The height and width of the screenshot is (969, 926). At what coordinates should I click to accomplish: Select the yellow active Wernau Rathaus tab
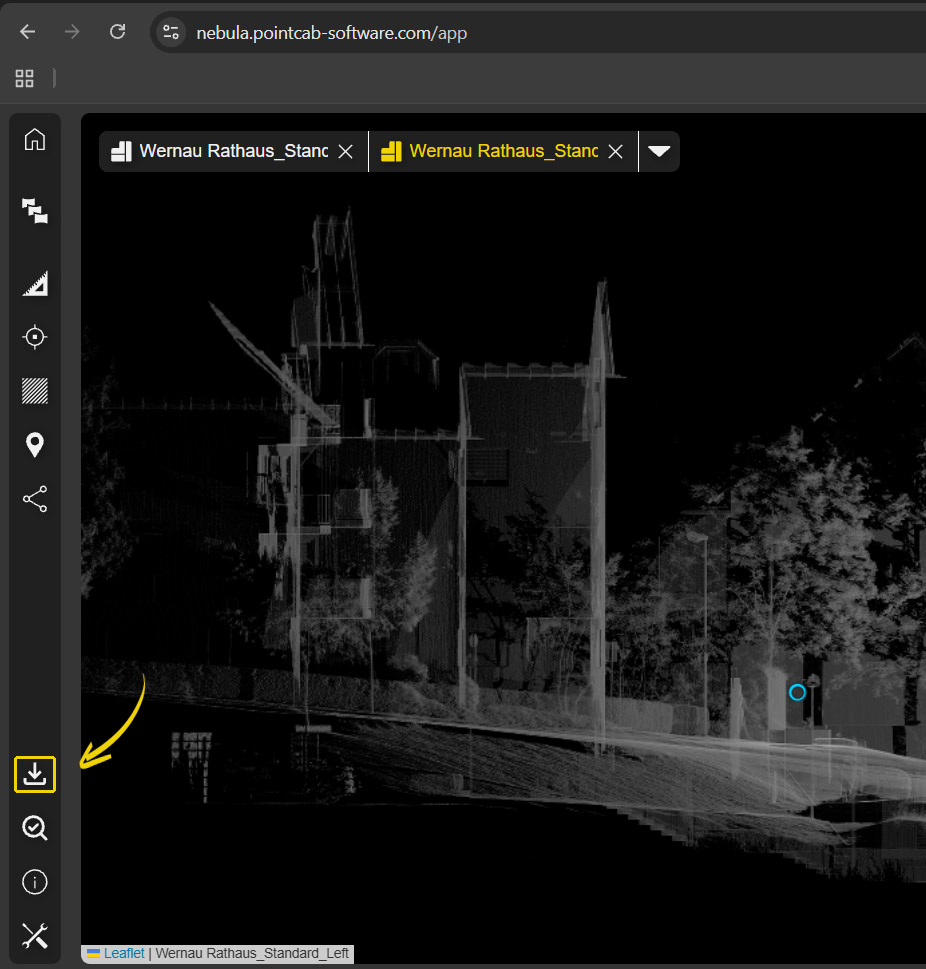(x=502, y=151)
